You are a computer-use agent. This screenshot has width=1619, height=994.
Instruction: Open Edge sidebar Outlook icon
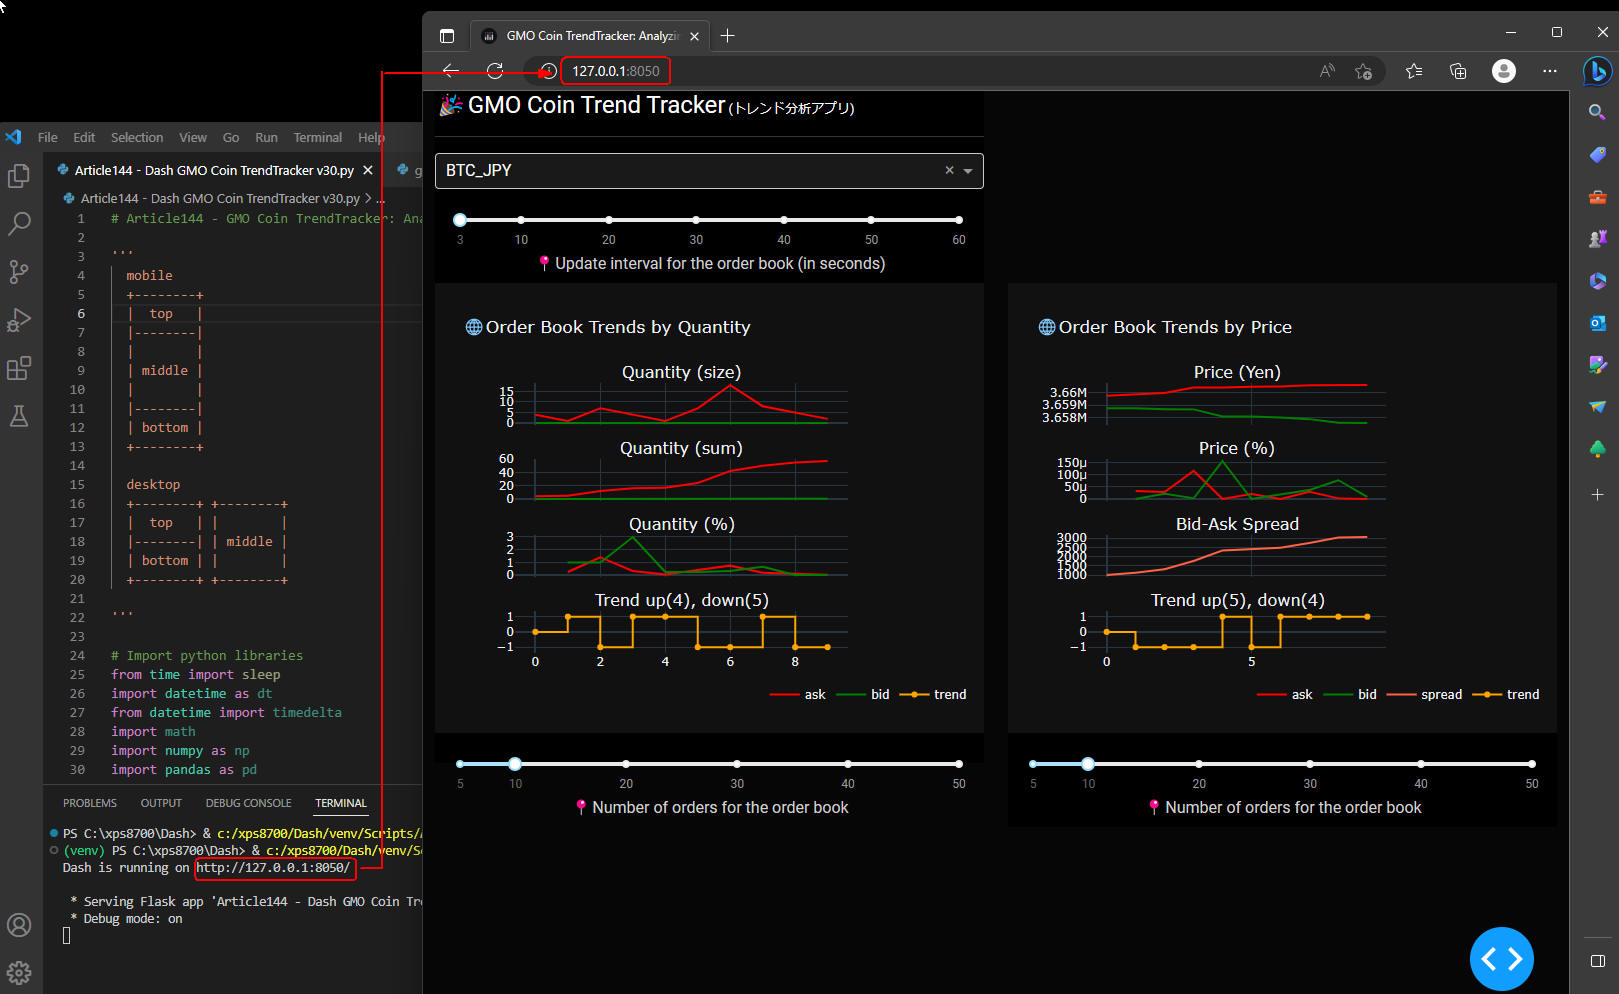coord(1597,323)
